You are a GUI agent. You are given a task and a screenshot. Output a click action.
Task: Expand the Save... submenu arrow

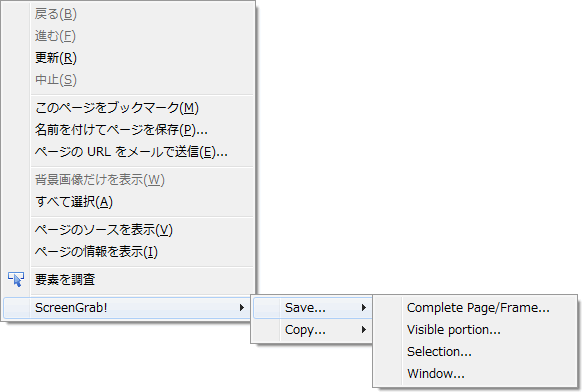click(x=364, y=307)
